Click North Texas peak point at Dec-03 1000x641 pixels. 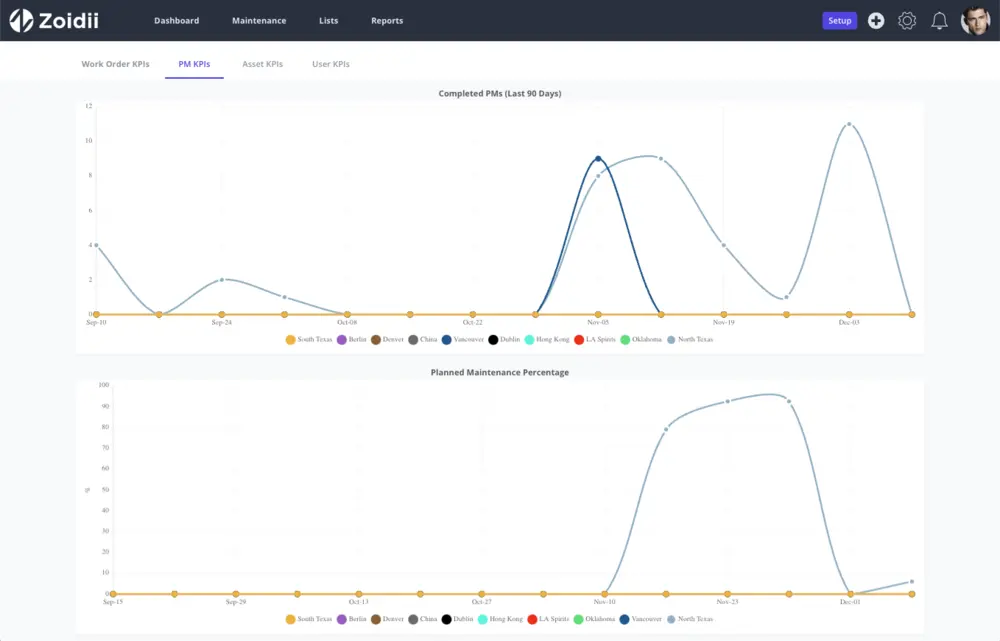(x=849, y=124)
